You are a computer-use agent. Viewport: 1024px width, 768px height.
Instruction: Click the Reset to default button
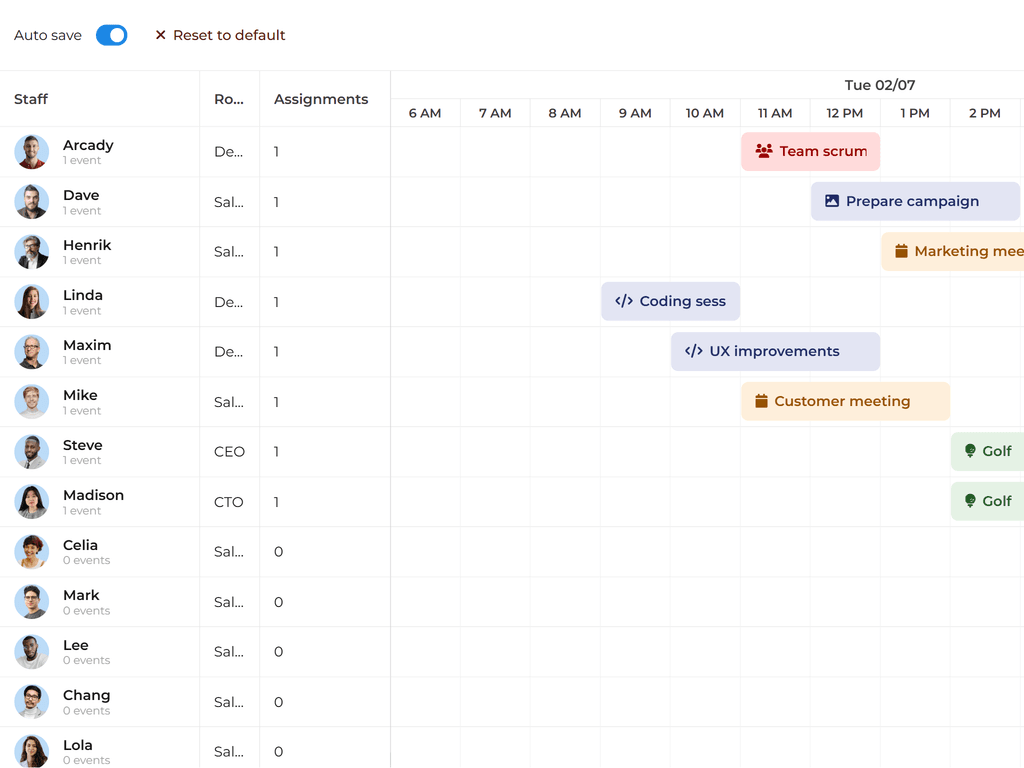(x=220, y=35)
